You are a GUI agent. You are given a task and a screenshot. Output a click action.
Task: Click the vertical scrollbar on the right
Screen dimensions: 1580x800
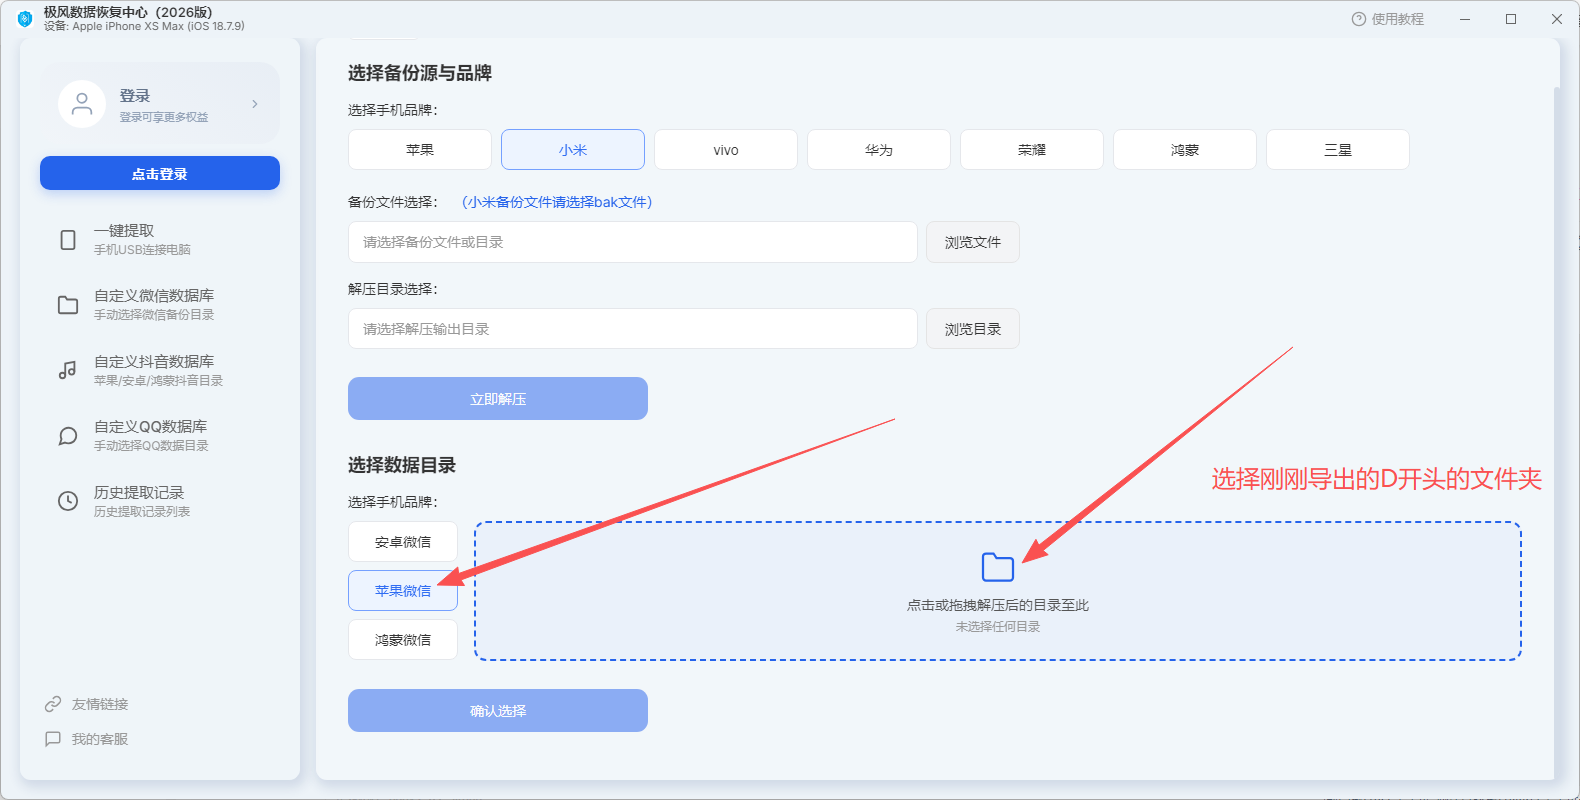[1557, 430]
